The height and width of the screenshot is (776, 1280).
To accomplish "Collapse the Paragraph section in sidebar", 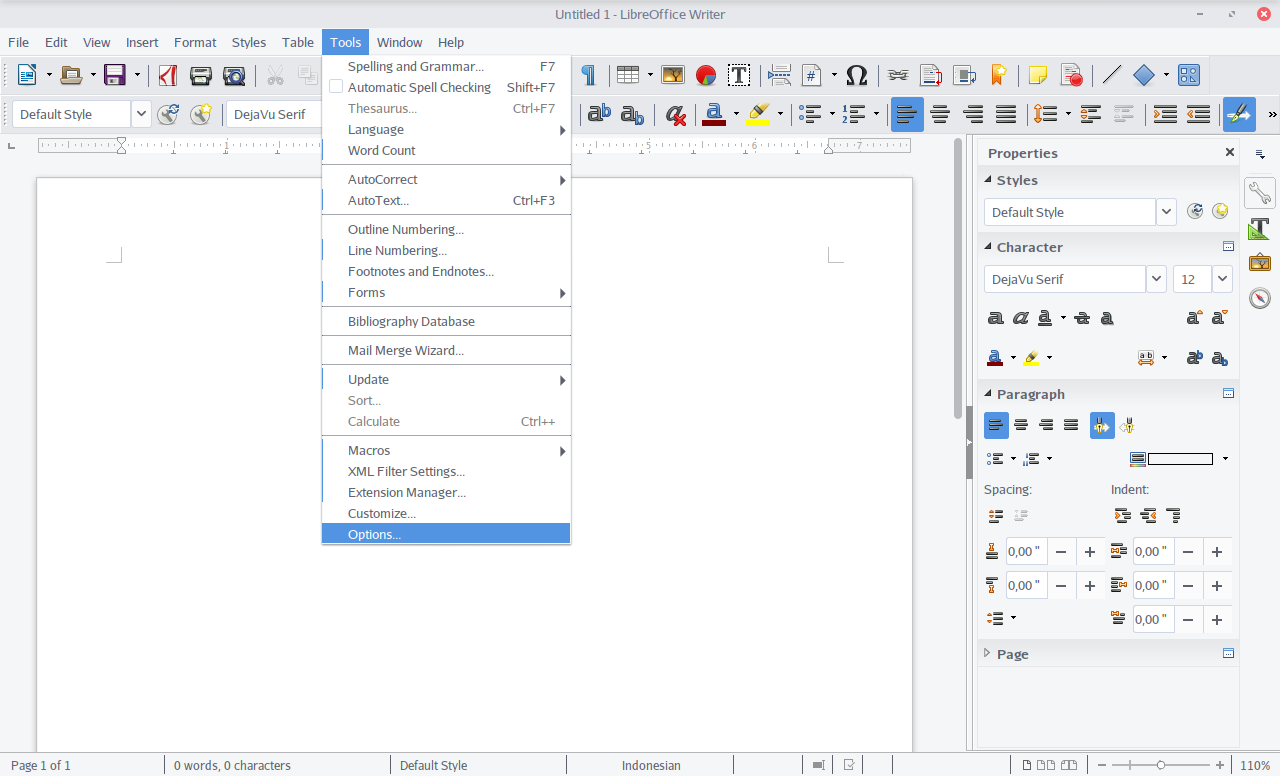I will click(987, 394).
